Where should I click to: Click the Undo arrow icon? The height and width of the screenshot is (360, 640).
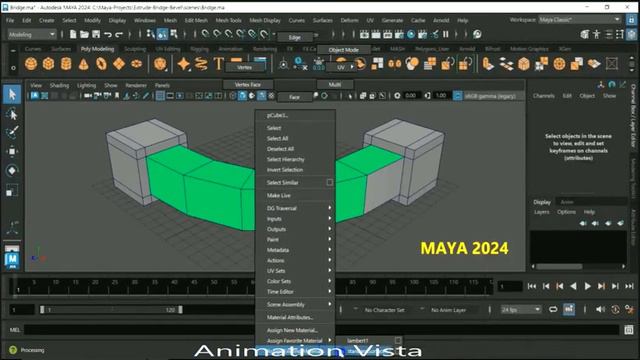pos(108,35)
